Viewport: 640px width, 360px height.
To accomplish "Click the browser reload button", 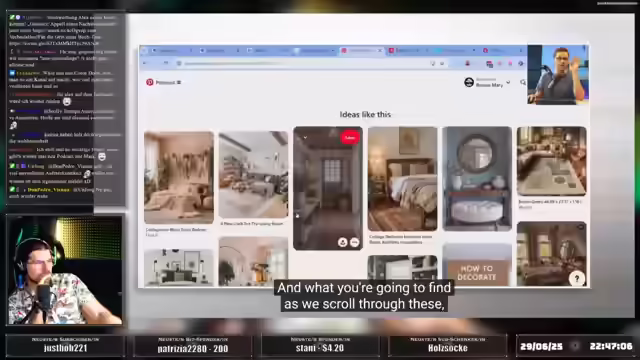I will point(166,63).
